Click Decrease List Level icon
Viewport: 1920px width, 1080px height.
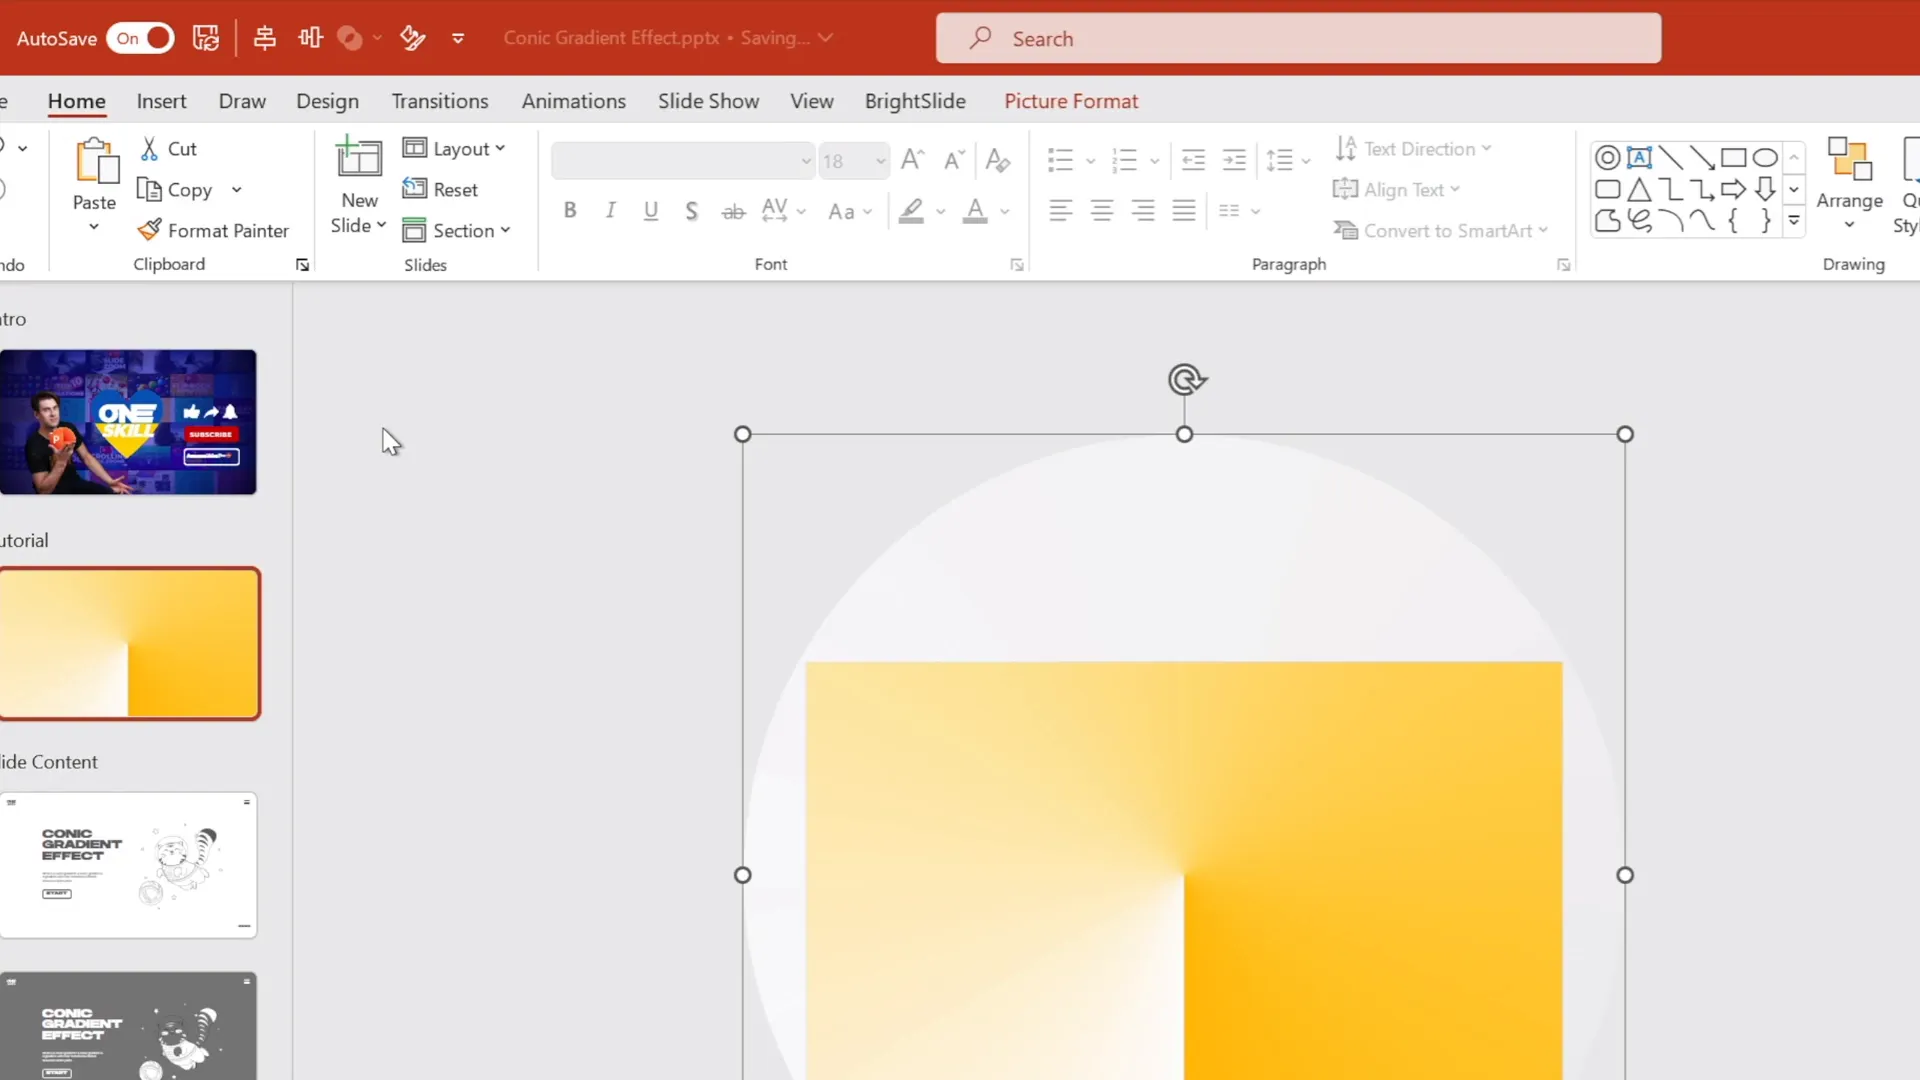point(1193,160)
